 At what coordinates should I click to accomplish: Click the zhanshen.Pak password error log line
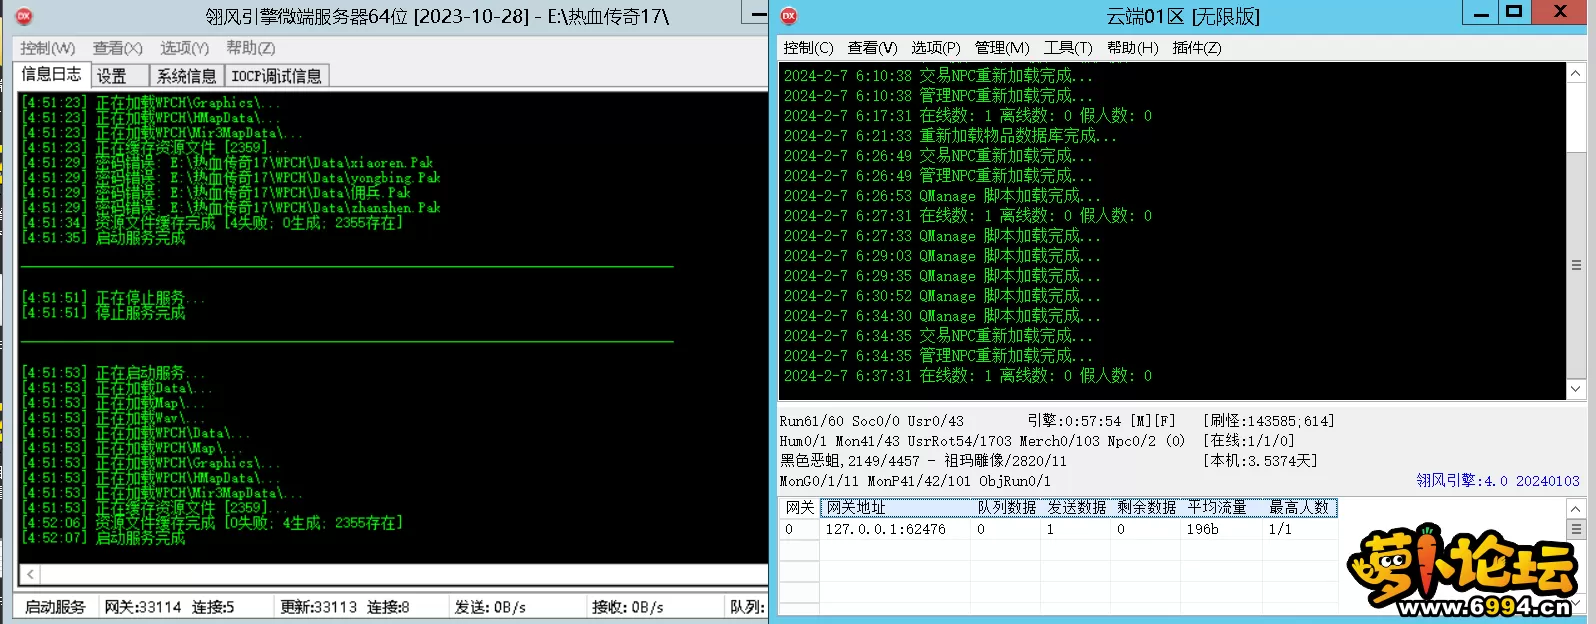click(x=231, y=208)
